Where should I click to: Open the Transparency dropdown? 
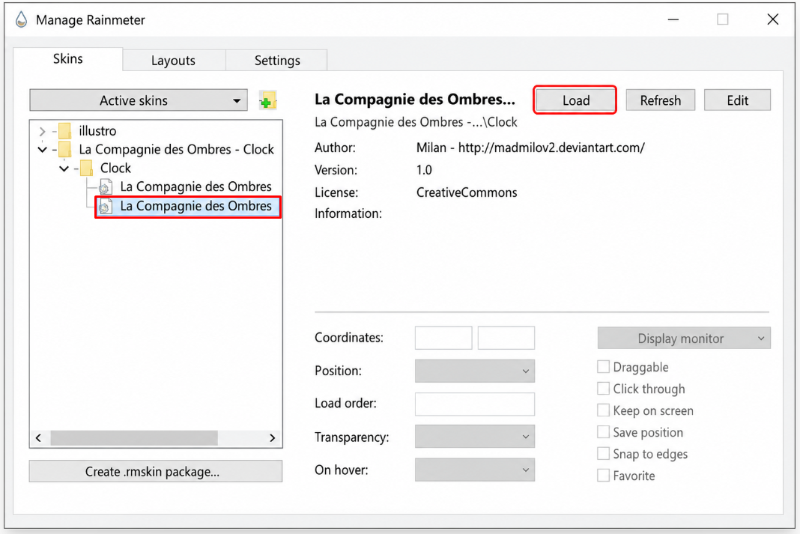click(474, 437)
